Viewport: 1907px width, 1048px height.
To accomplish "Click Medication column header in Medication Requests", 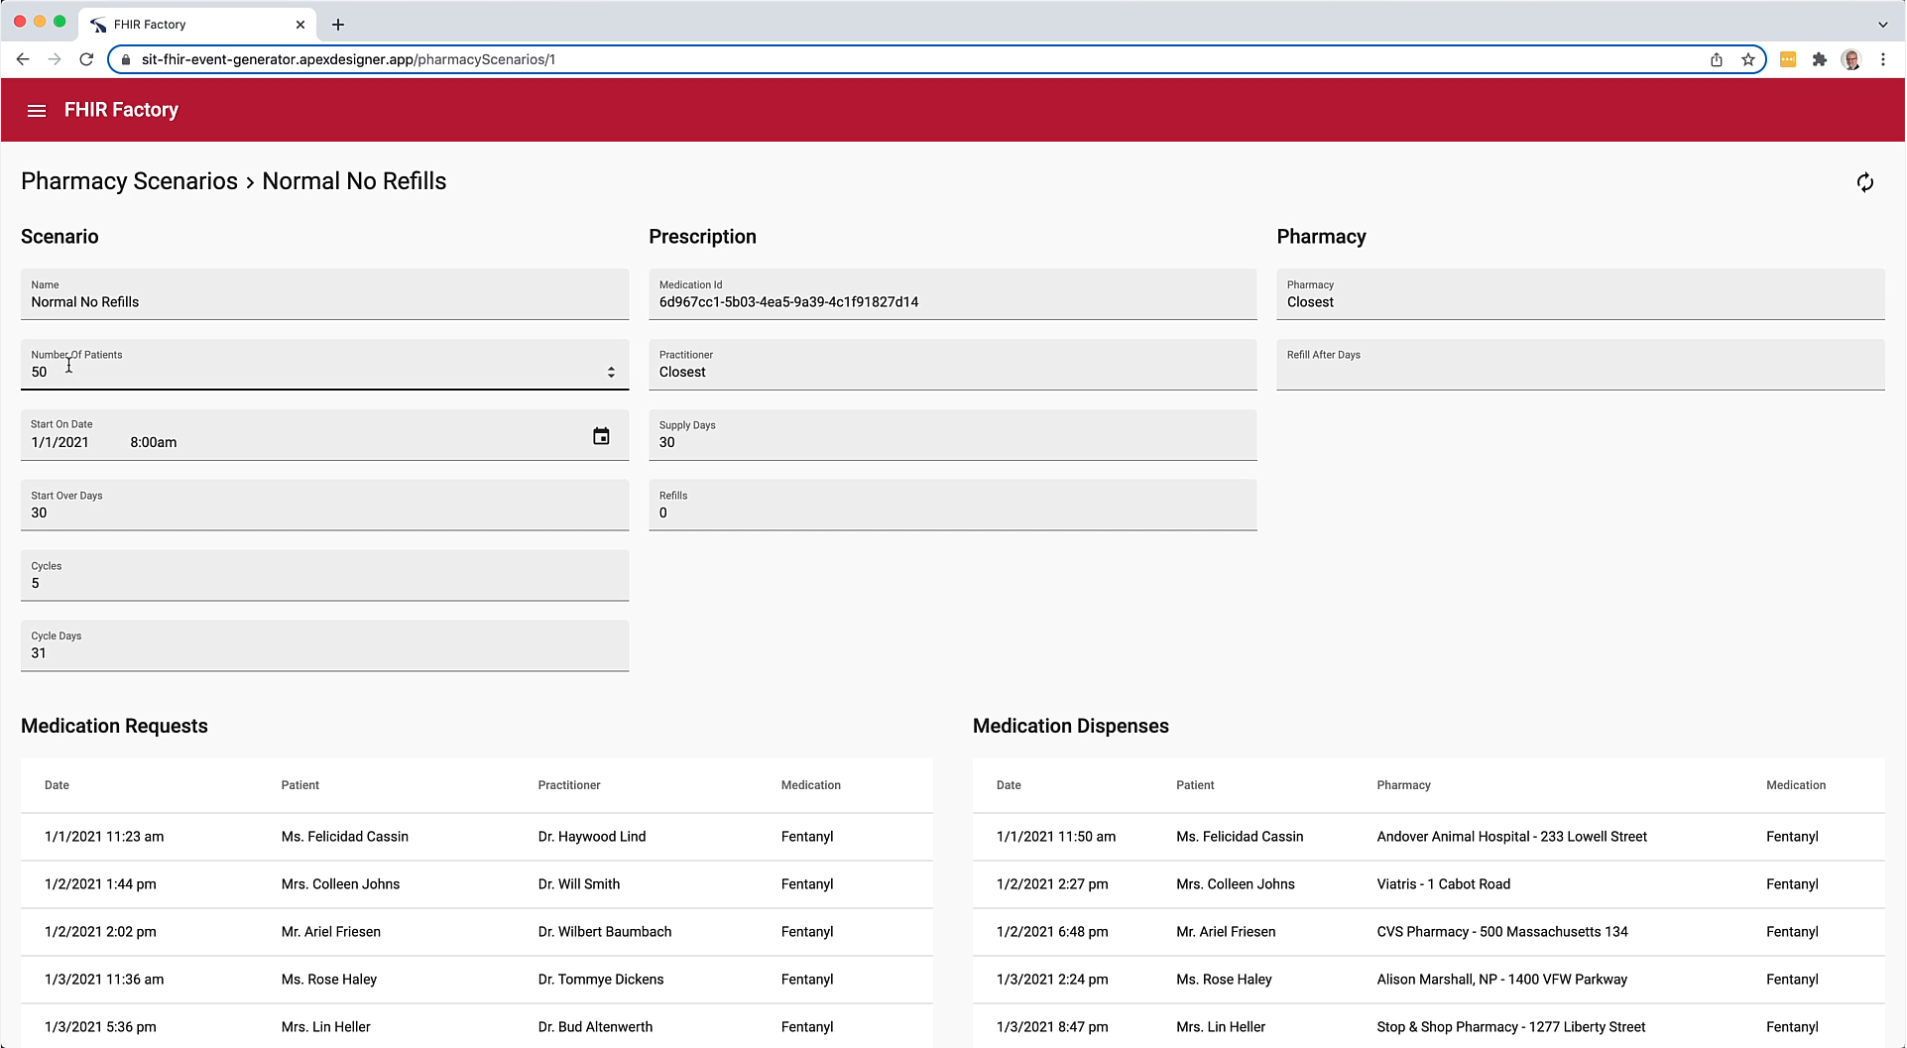I will (811, 785).
